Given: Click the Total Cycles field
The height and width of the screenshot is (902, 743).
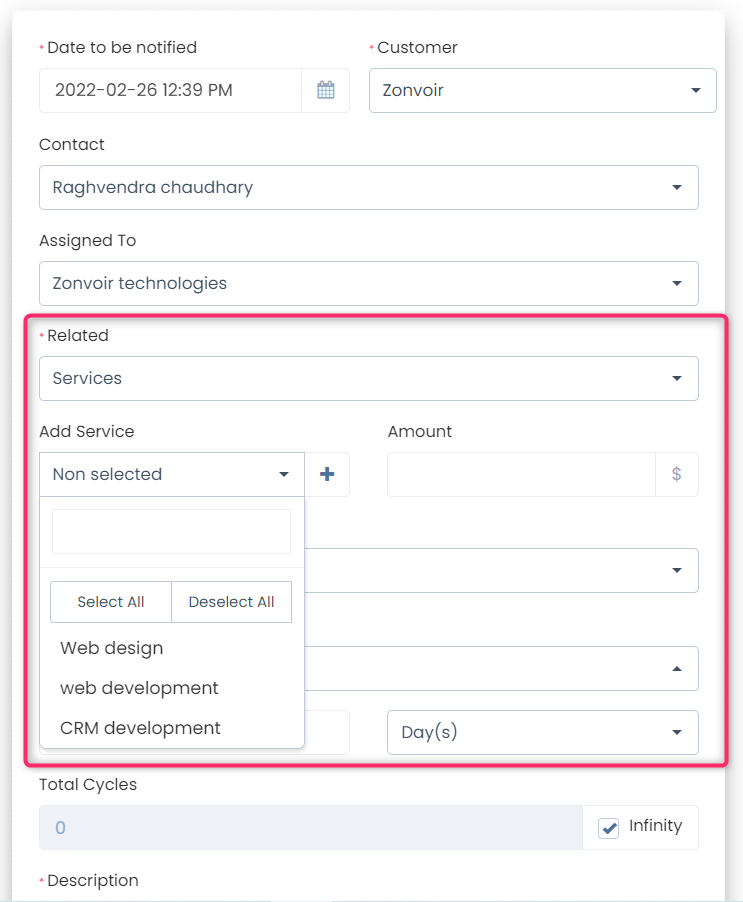Looking at the screenshot, I should pos(310,828).
